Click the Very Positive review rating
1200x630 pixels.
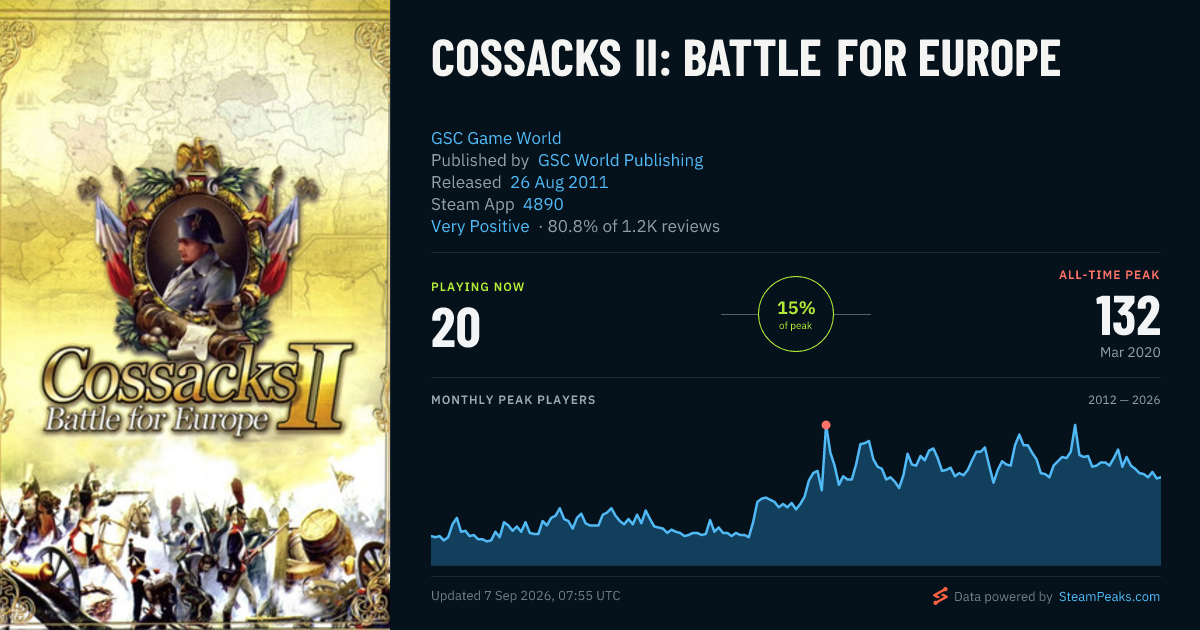(480, 226)
